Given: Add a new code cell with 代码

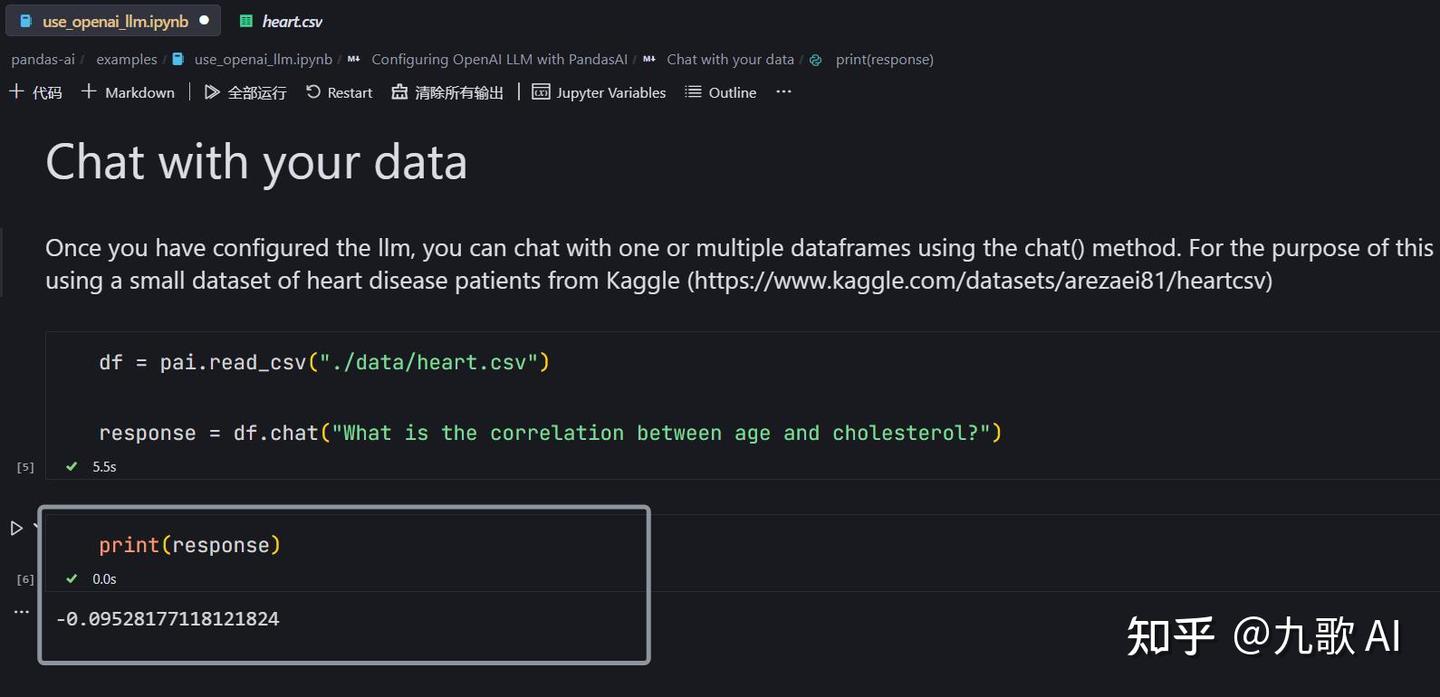Looking at the screenshot, I should click(36, 91).
